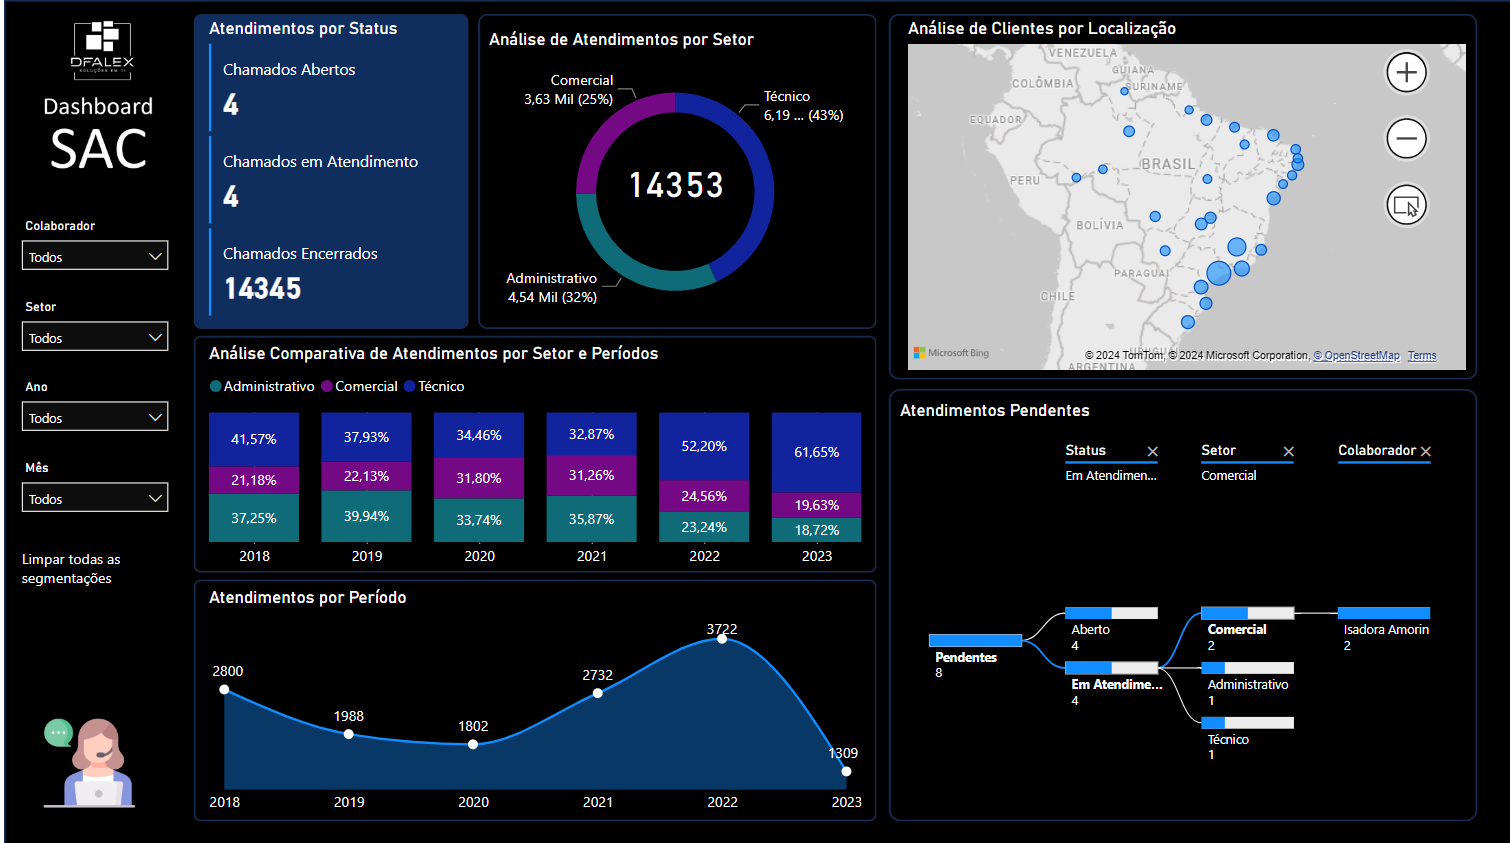Zoom out on the map

[x=1406, y=138]
